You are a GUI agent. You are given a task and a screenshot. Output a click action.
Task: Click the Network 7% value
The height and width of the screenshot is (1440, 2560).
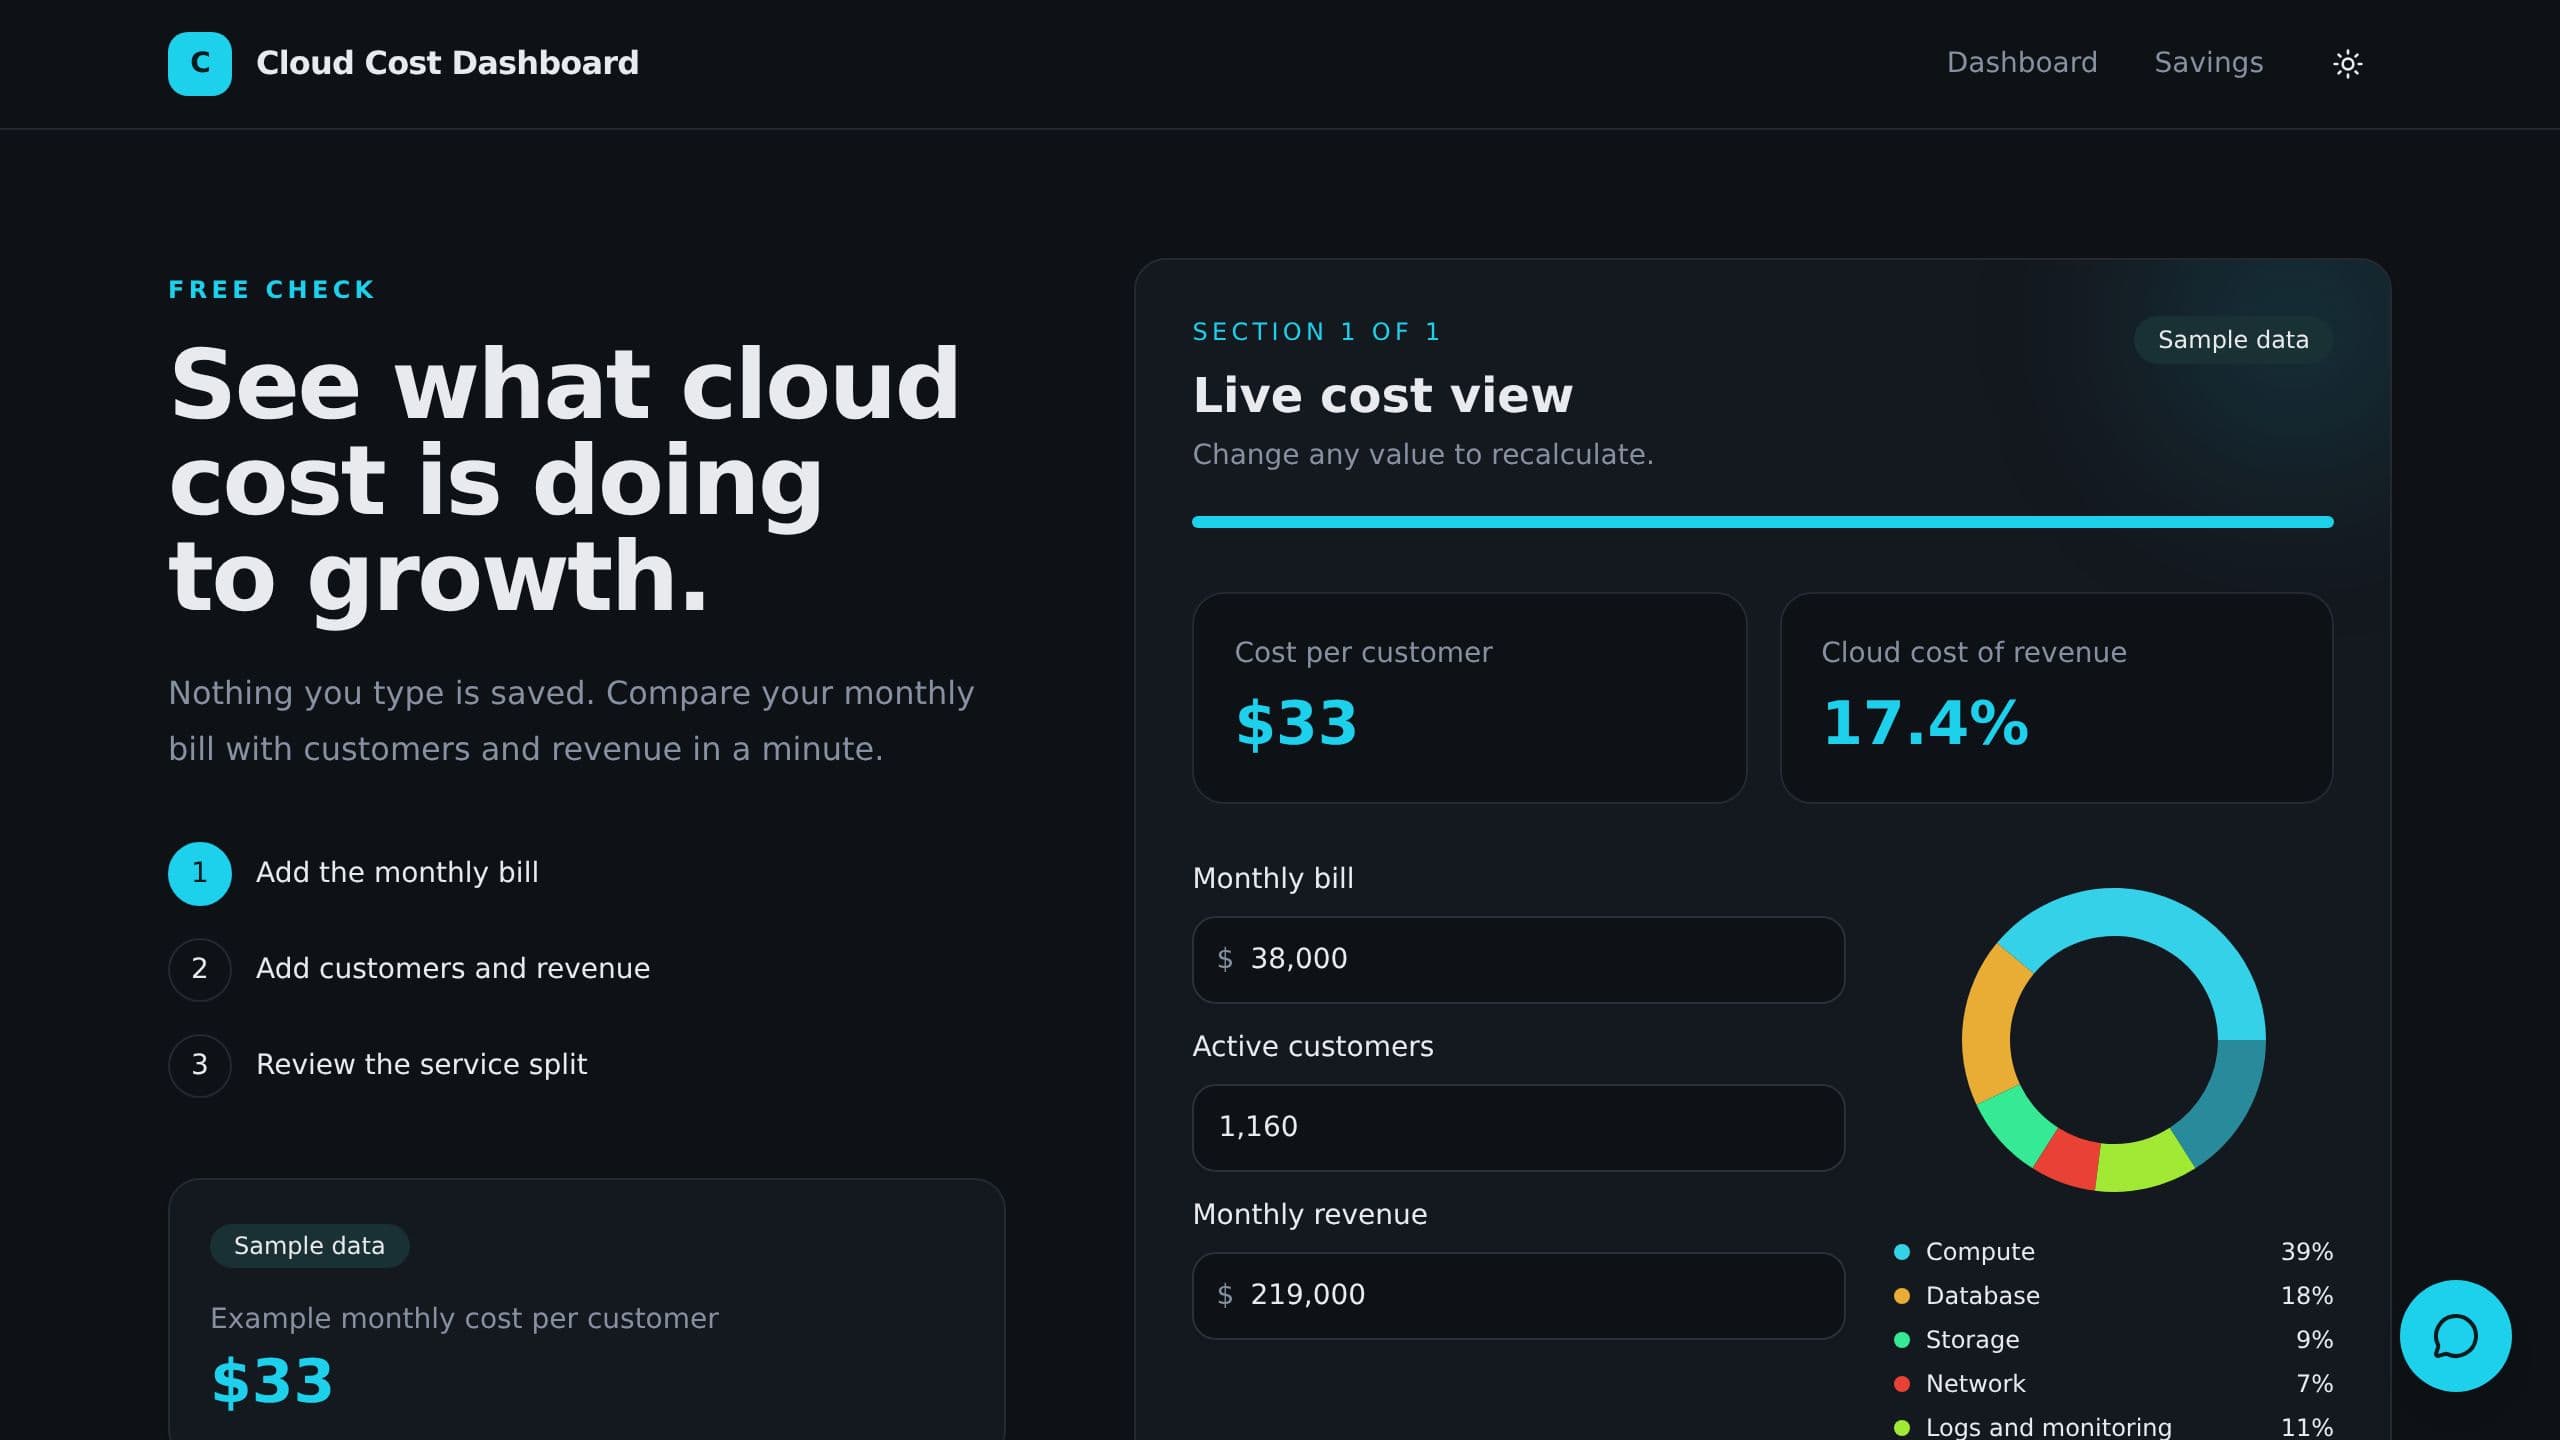[x=2314, y=1384]
